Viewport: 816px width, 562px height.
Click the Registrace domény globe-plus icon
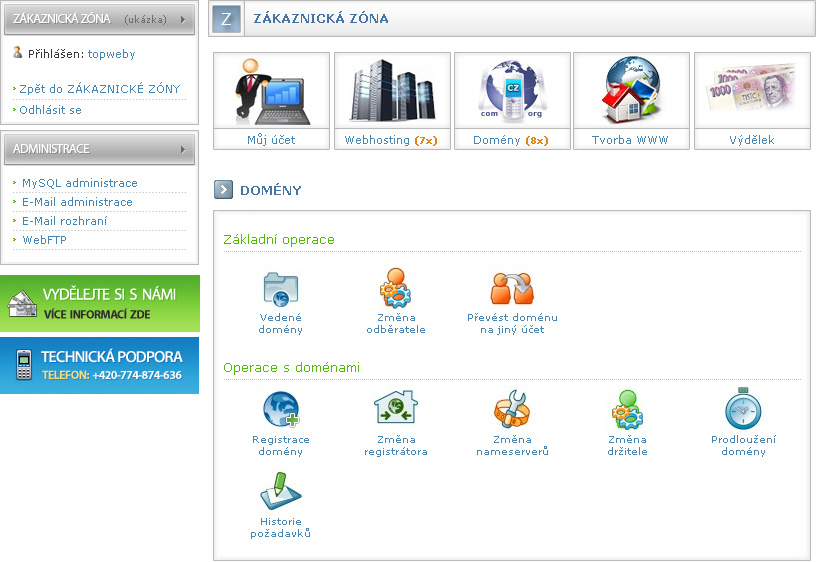[x=281, y=409]
